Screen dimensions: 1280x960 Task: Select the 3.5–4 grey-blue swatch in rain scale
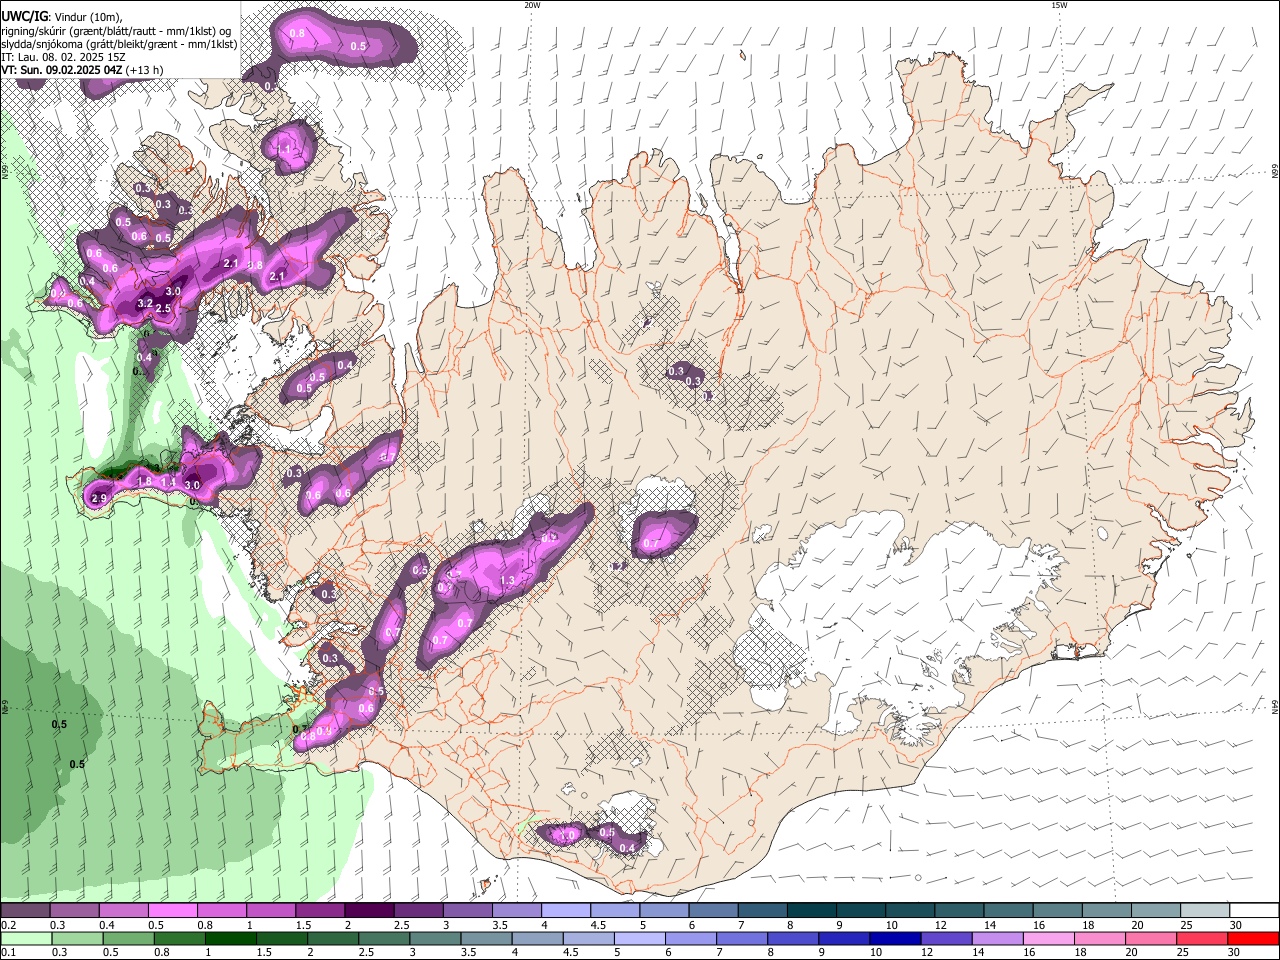(x=485, y=938)
